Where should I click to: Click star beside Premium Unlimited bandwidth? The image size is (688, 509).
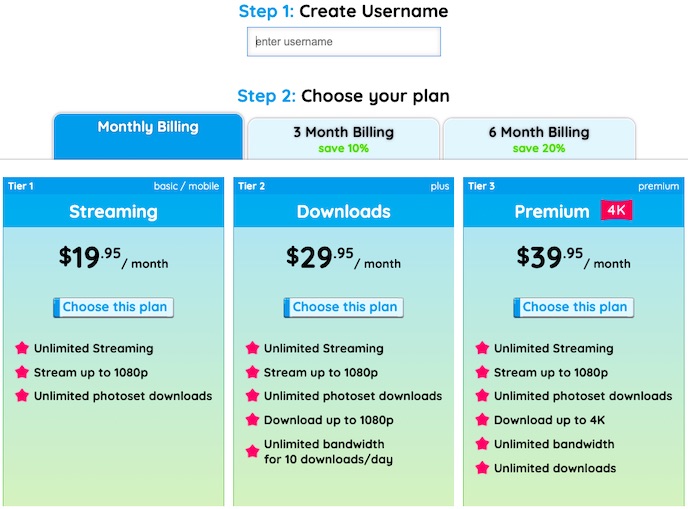coord(482,444)
